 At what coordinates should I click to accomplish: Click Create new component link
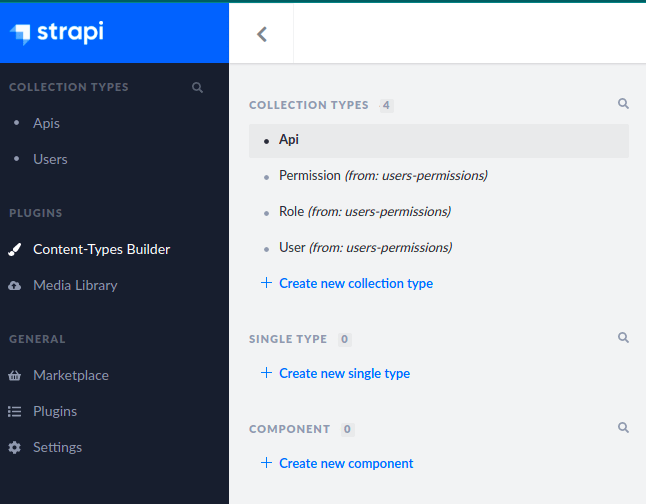click(x=346, y=464)
